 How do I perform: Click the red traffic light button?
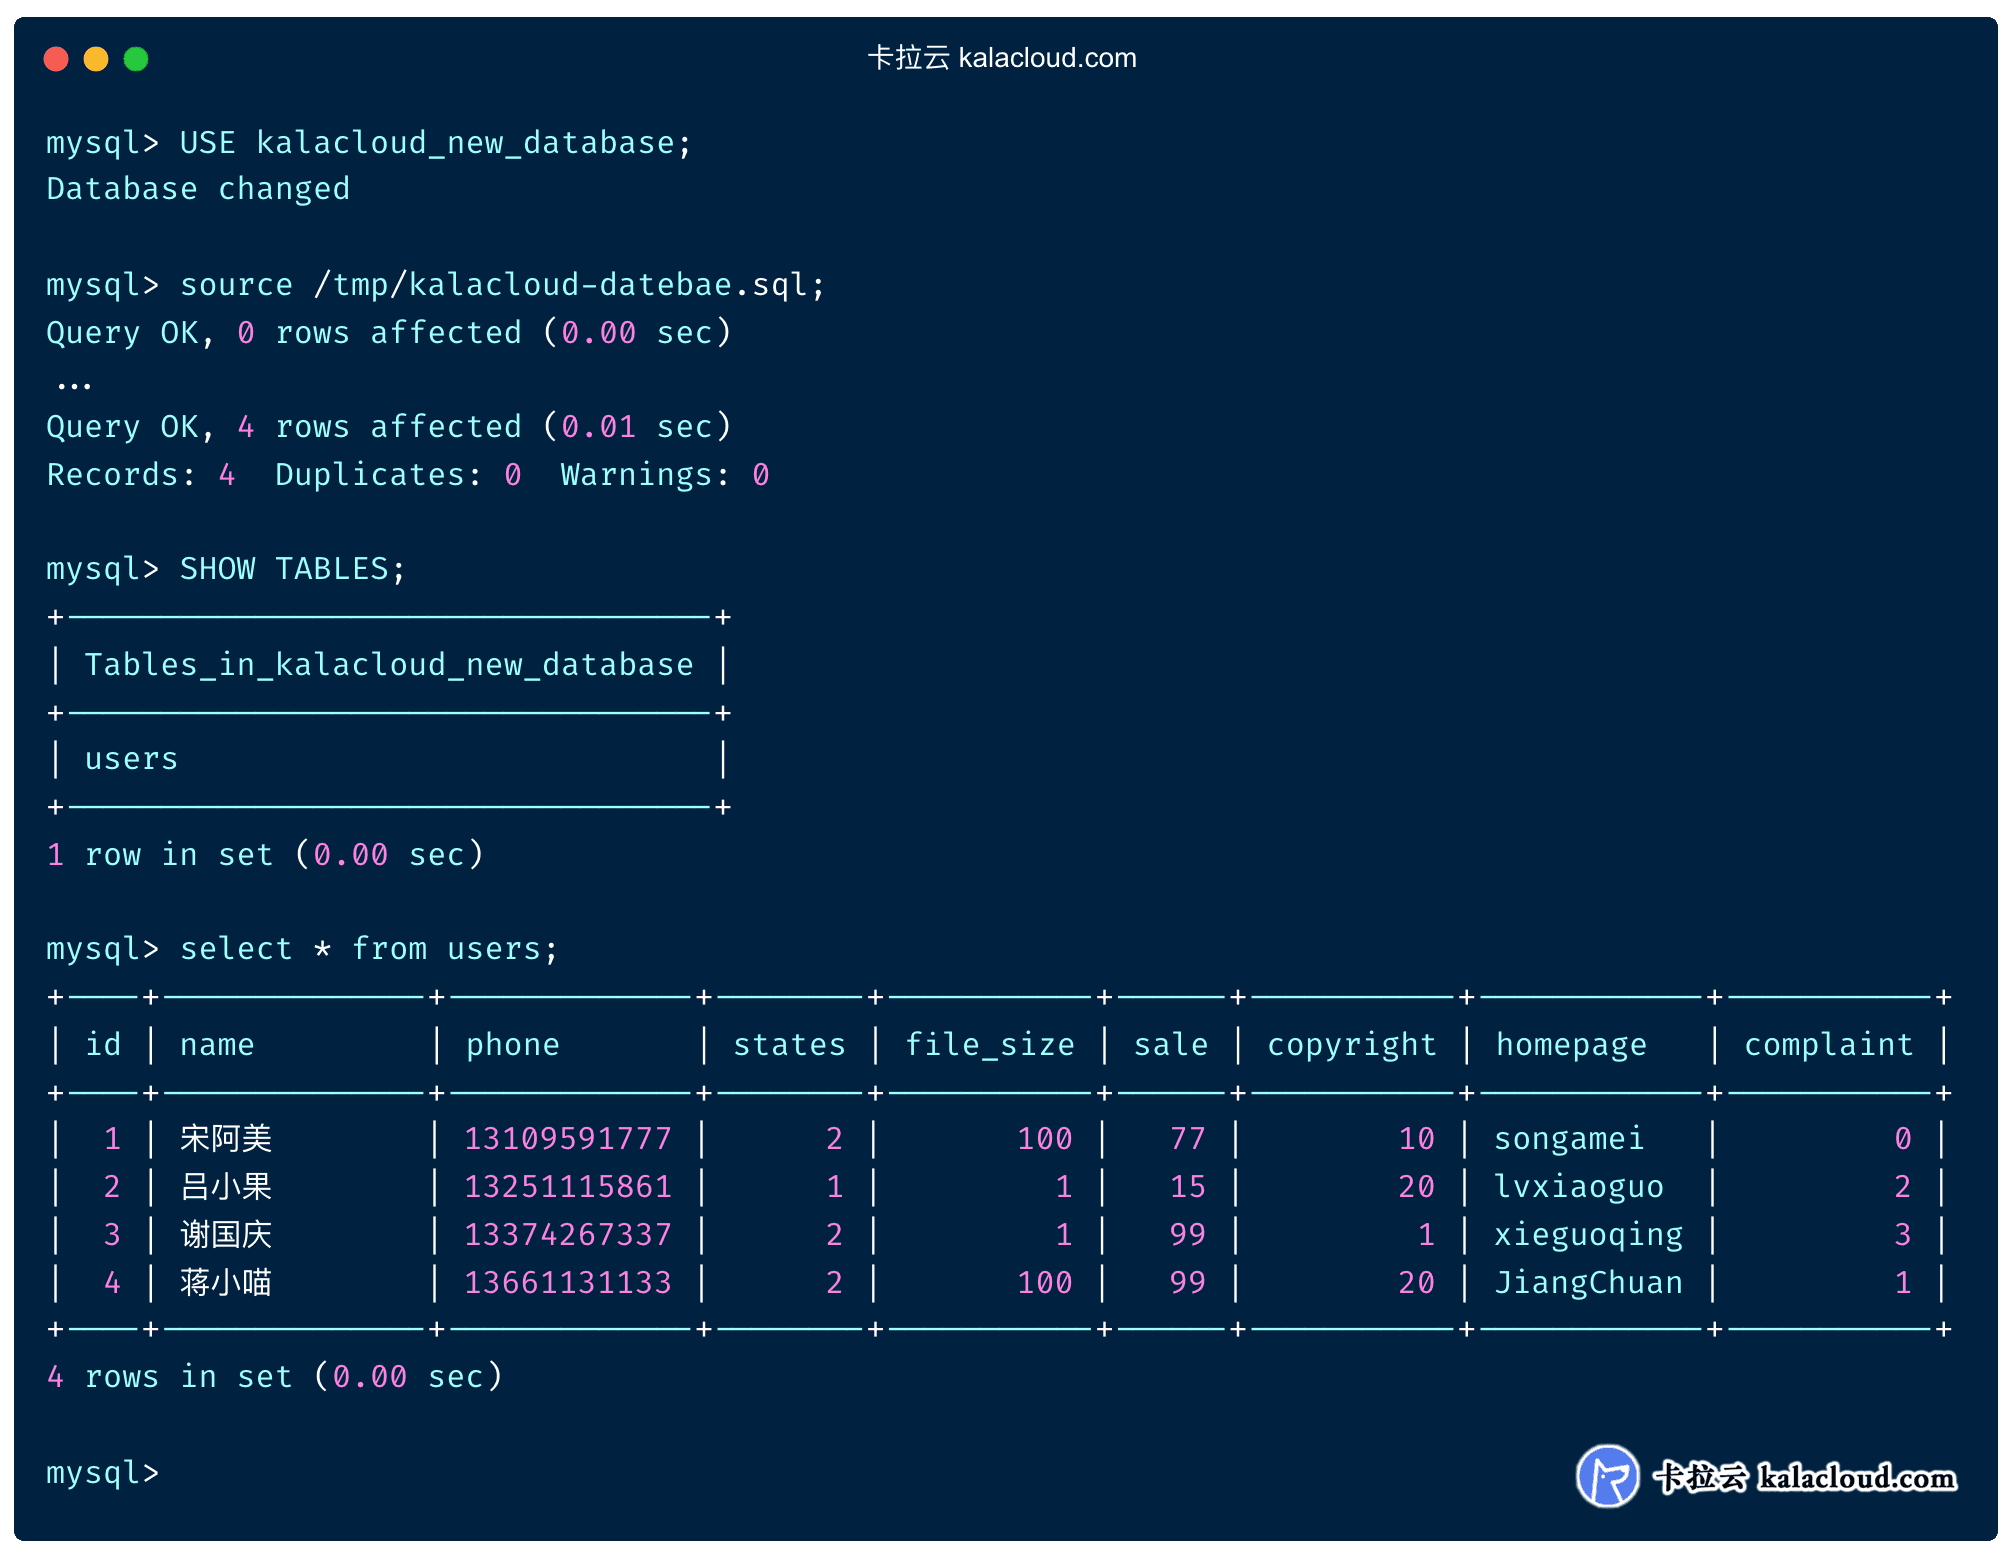tap(57, 59)
